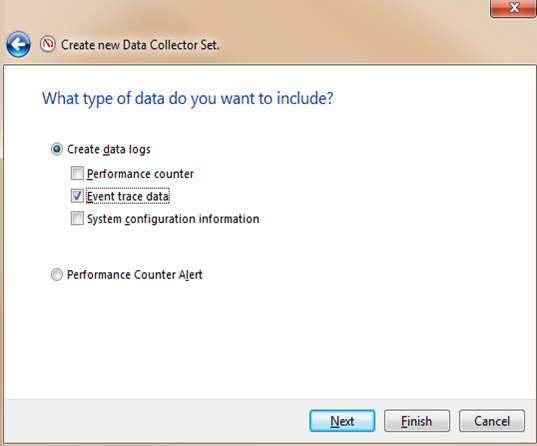This screenshot has width=537, height=446.
Task: Enable the Performance counter checkbox
Action: pos(77,173)
